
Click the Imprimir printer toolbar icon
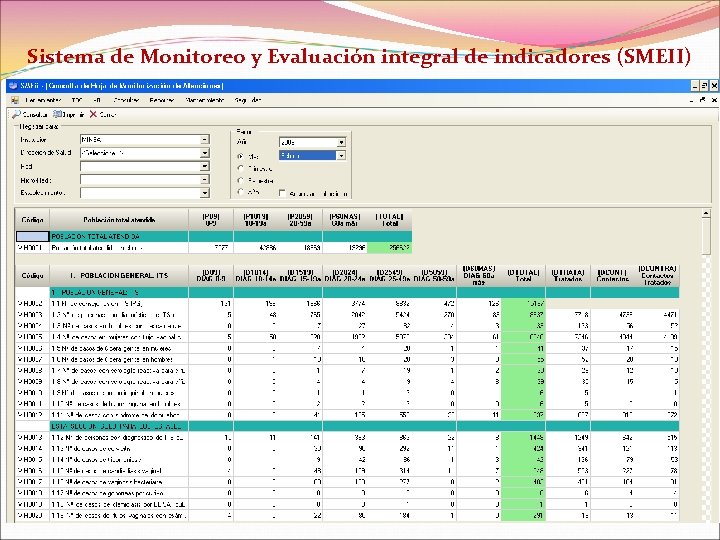[x=57, y=114]
